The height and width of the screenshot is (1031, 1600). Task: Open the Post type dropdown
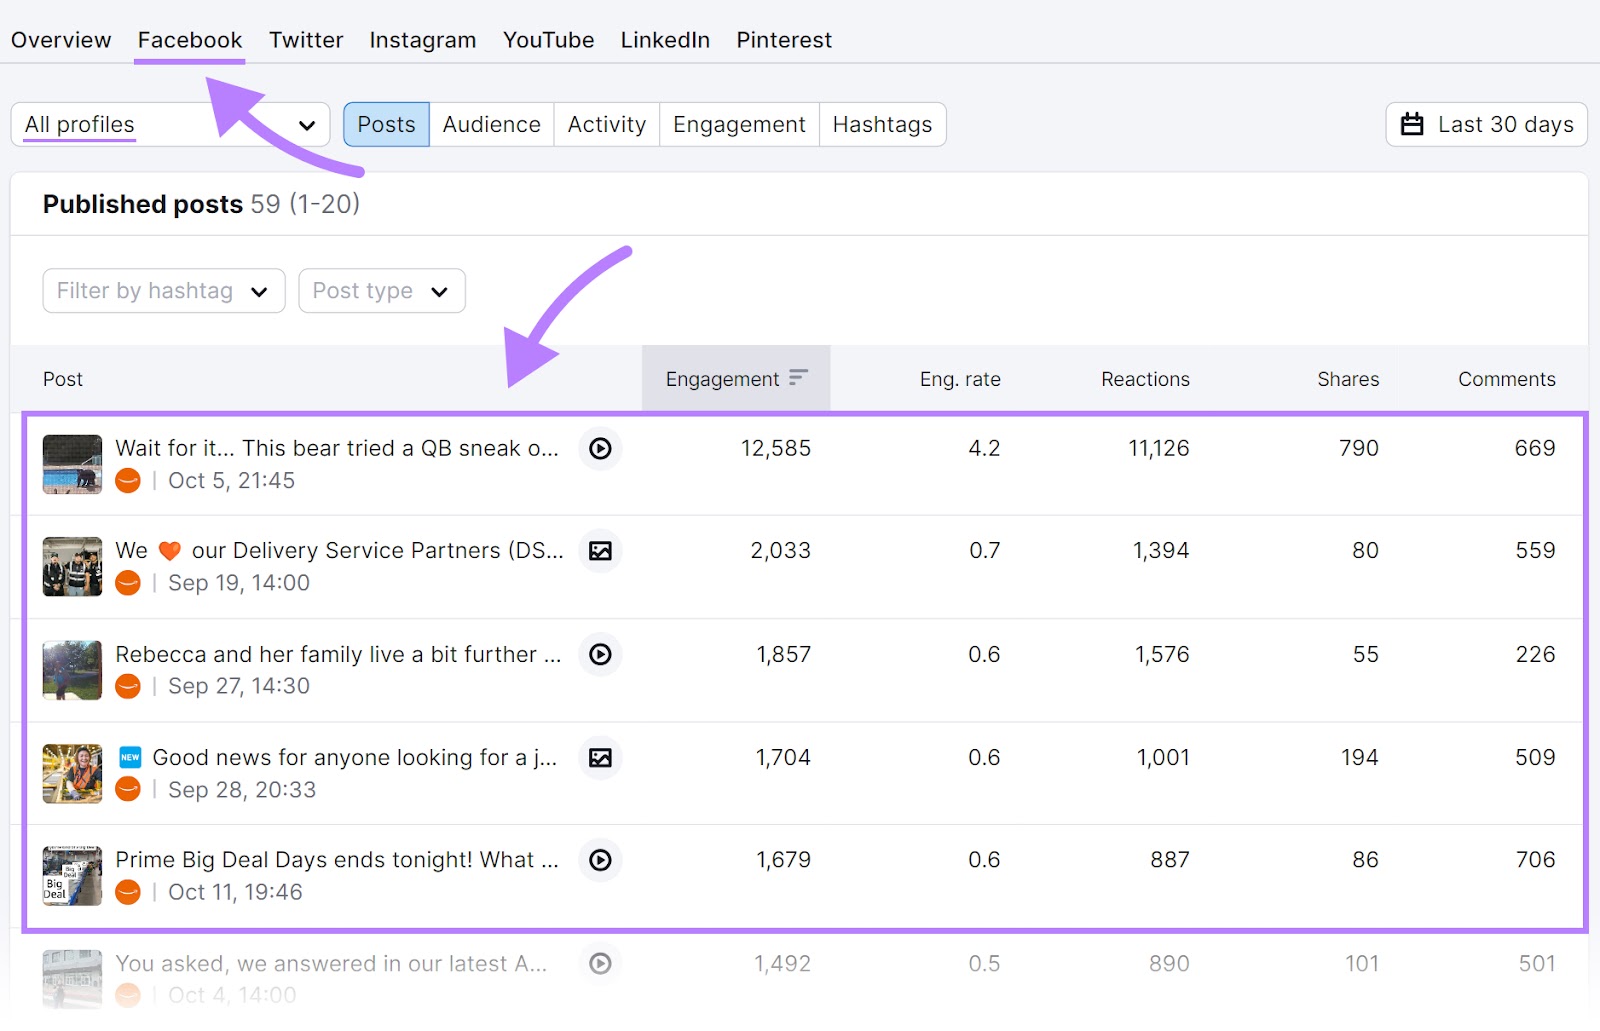click(381, 290)
